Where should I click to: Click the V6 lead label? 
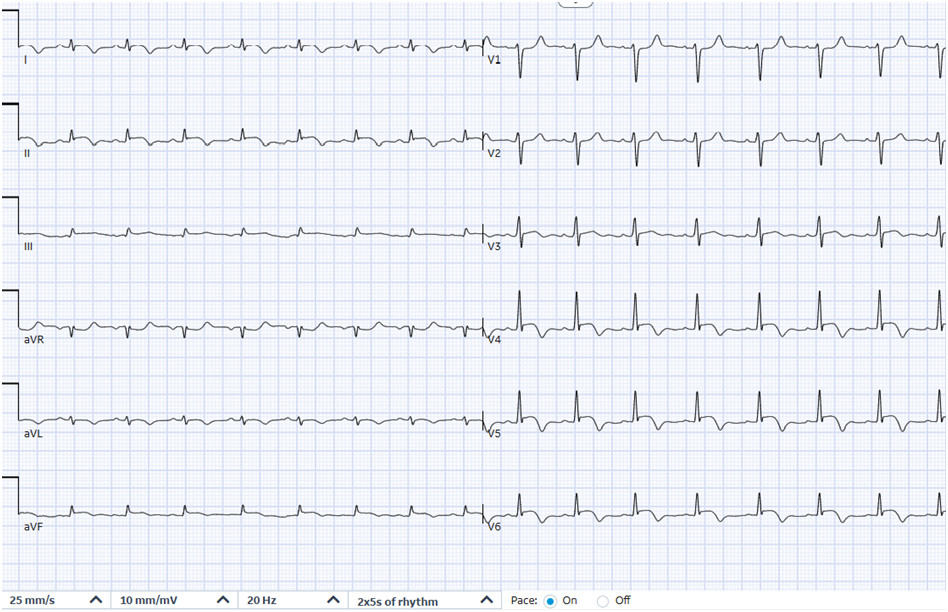click(x=495, y=527)
